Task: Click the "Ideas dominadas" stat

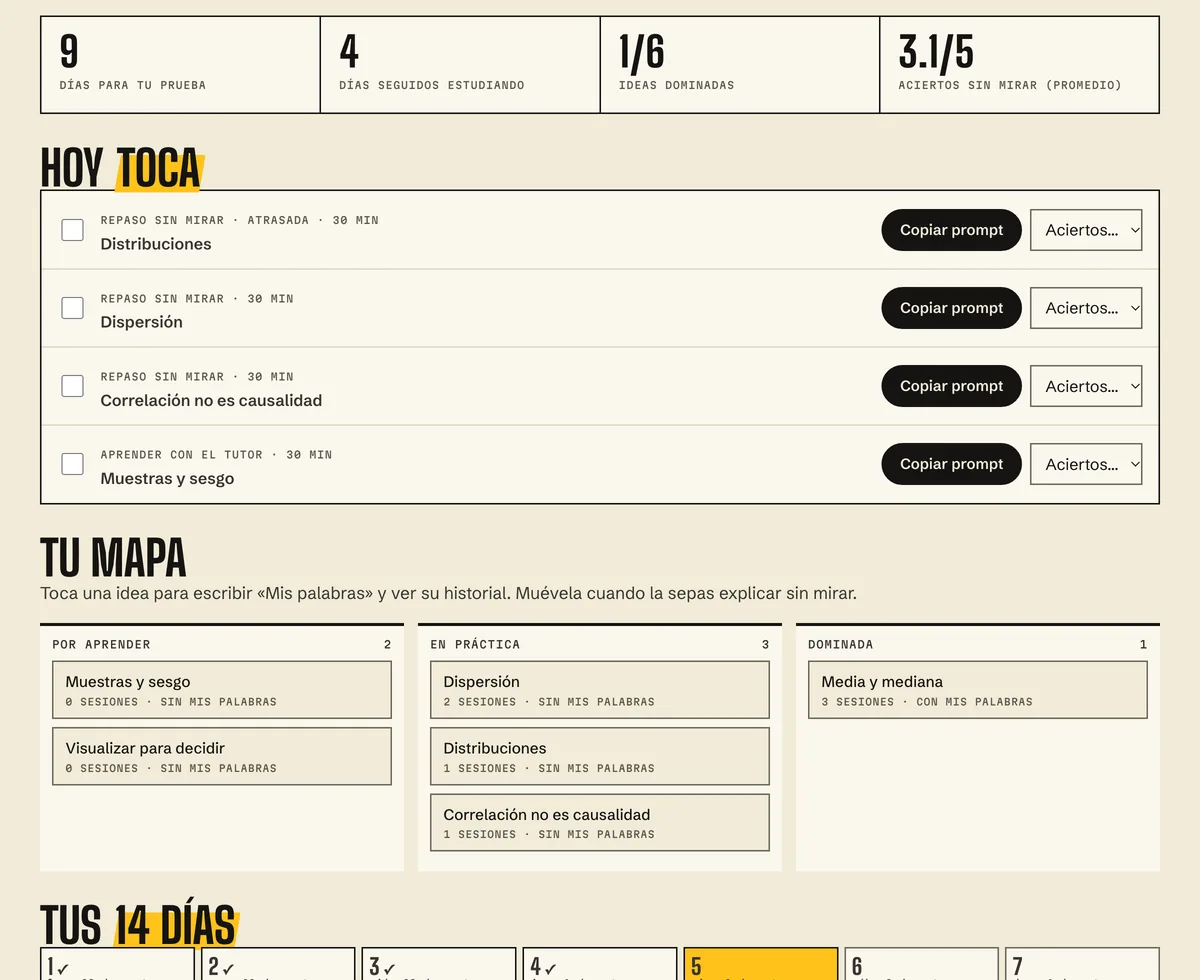Action: click(x=740, y=65)
